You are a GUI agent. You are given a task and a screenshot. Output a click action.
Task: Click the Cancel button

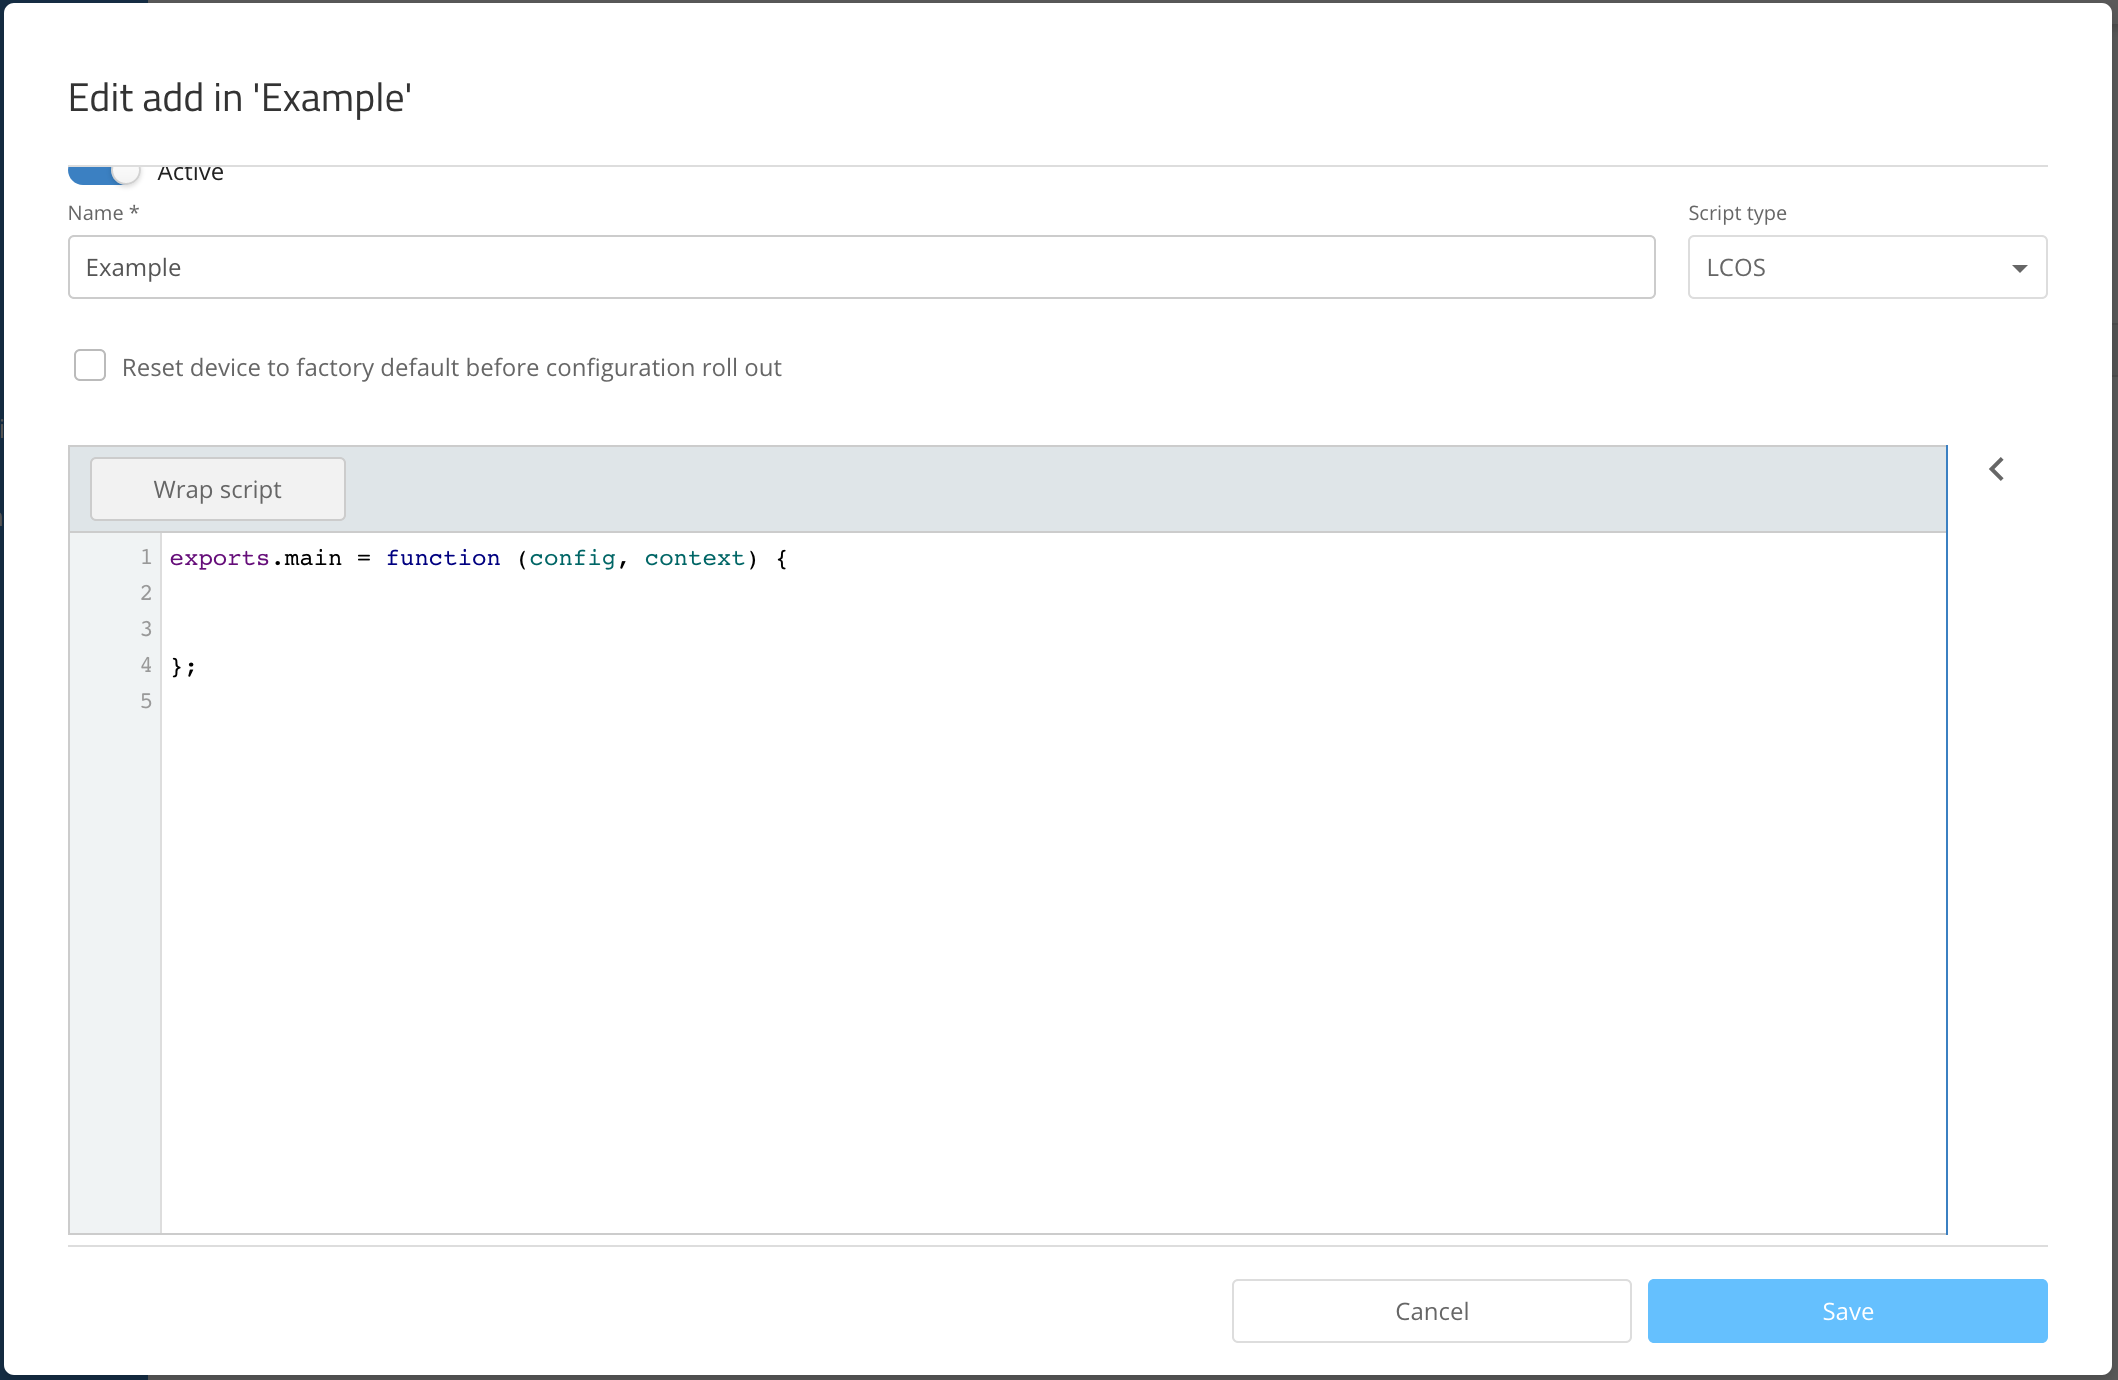(x=1431, y=1311)
